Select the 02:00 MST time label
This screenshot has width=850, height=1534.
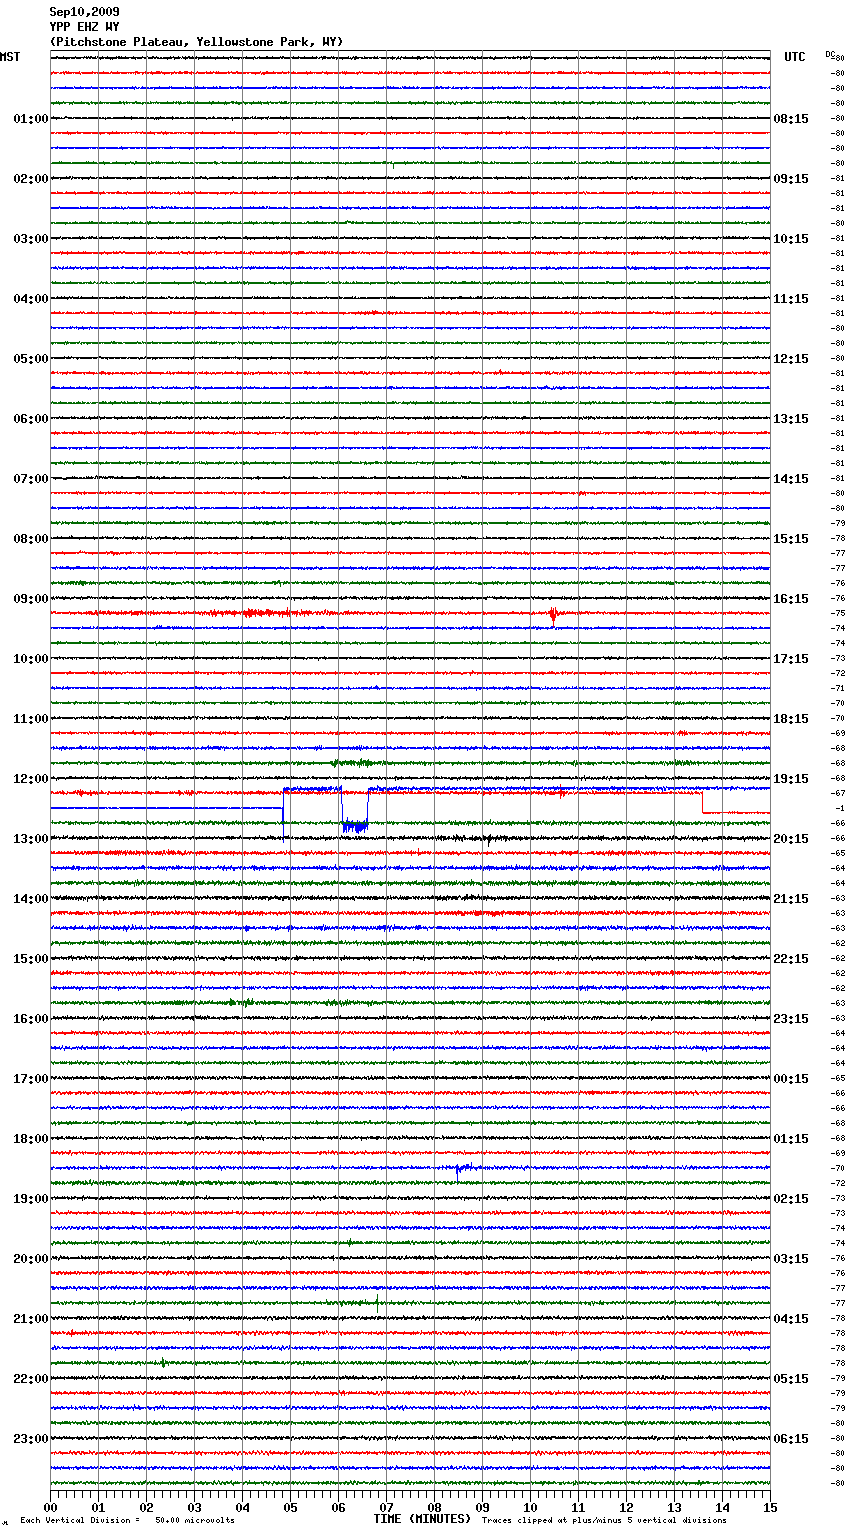tap(31, 179)
